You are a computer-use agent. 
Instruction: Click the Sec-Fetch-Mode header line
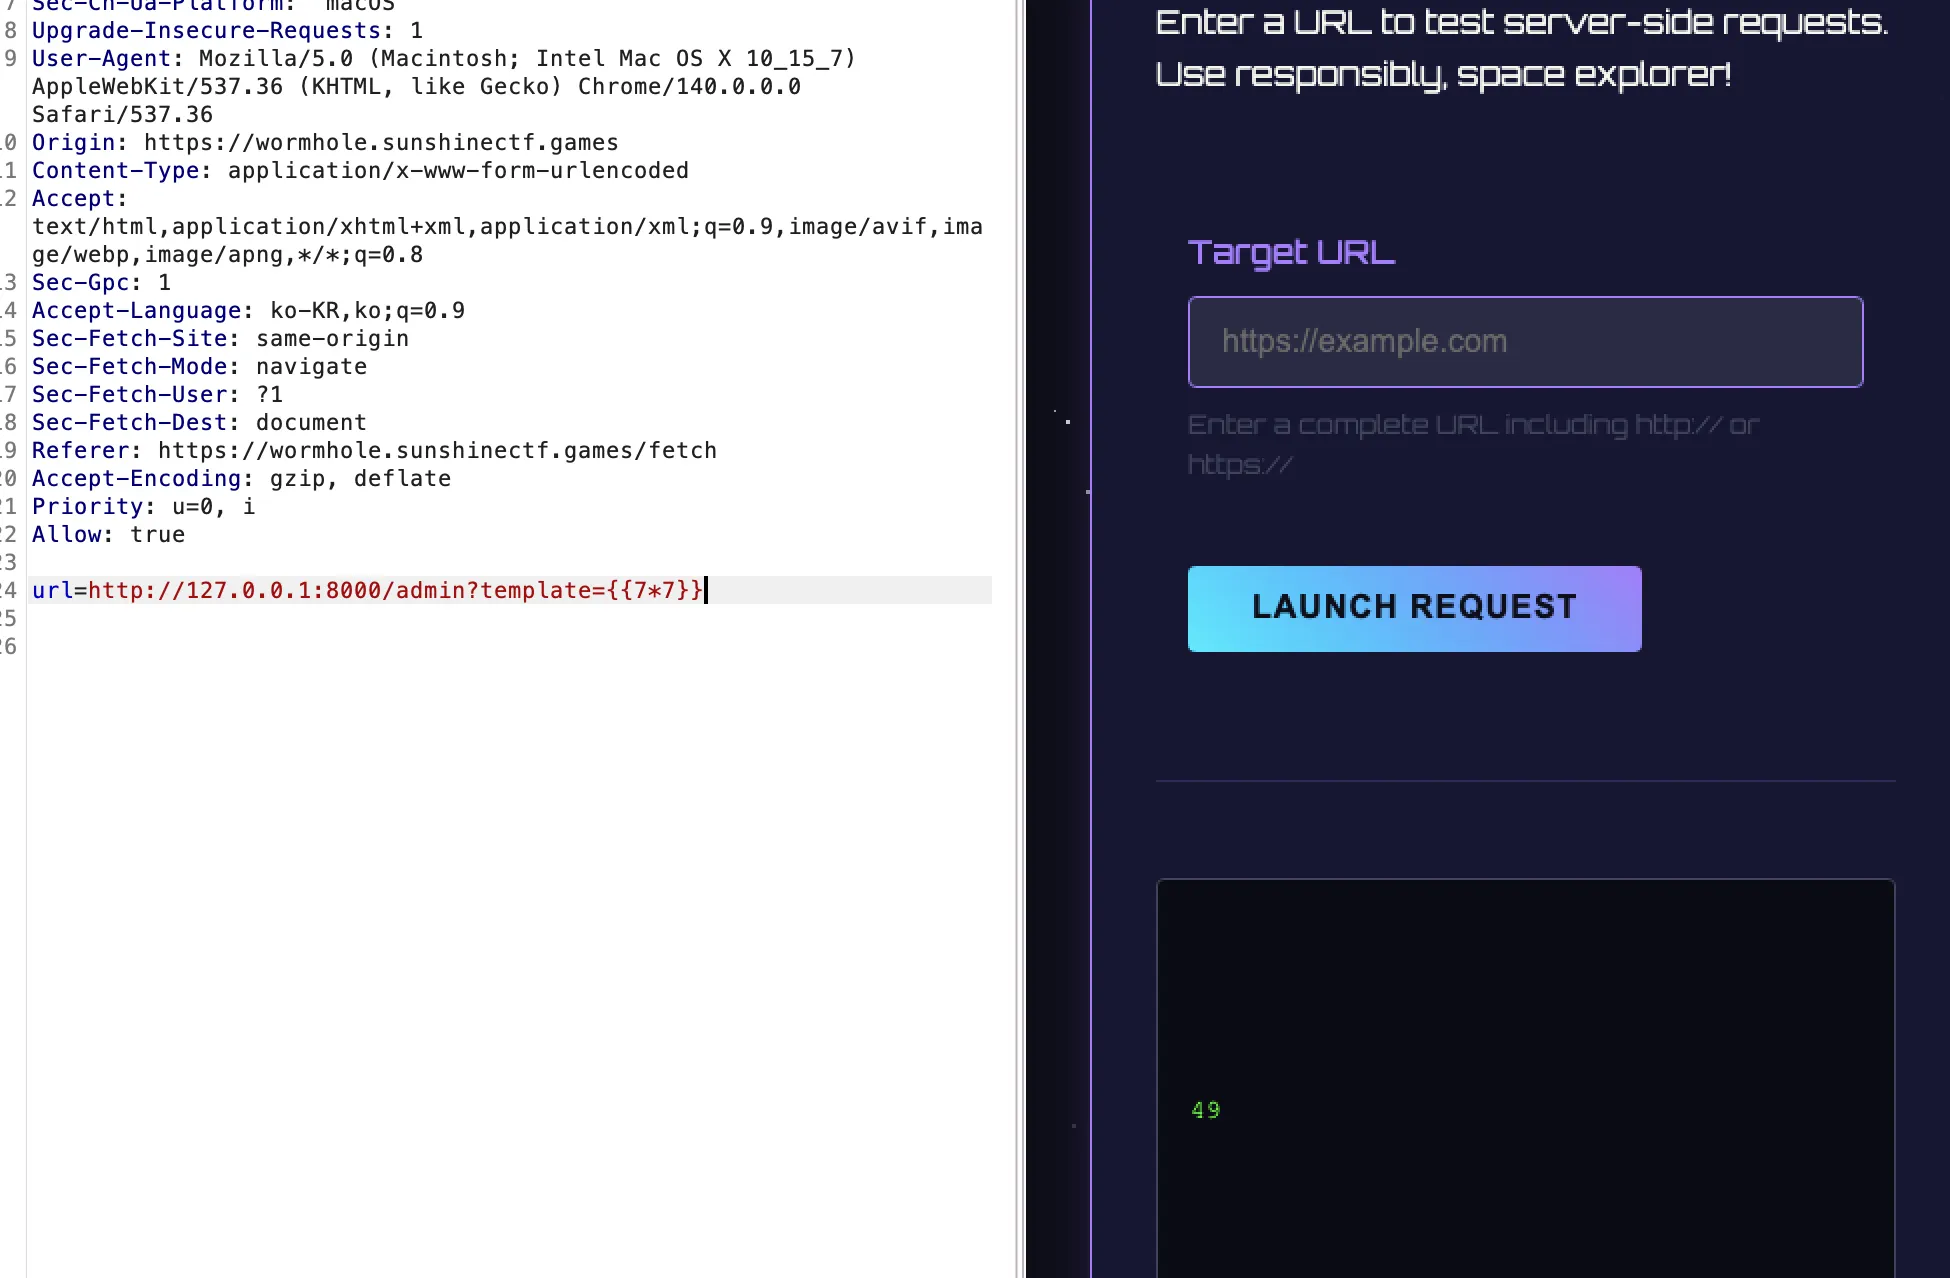point(199,367)
